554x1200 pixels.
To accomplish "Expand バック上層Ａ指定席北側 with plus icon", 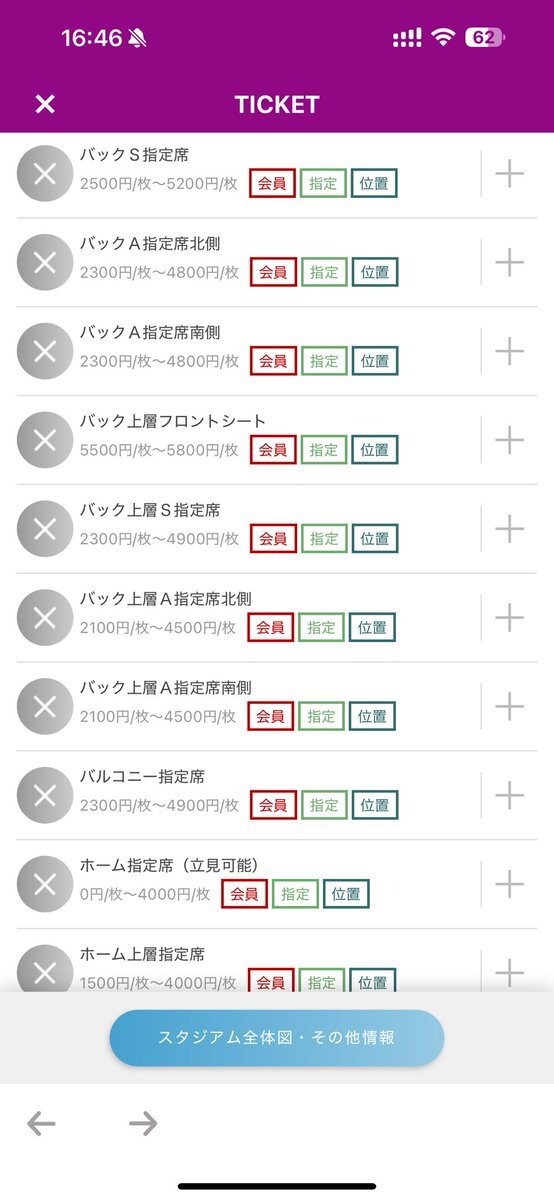I will (x=510, y=618).
